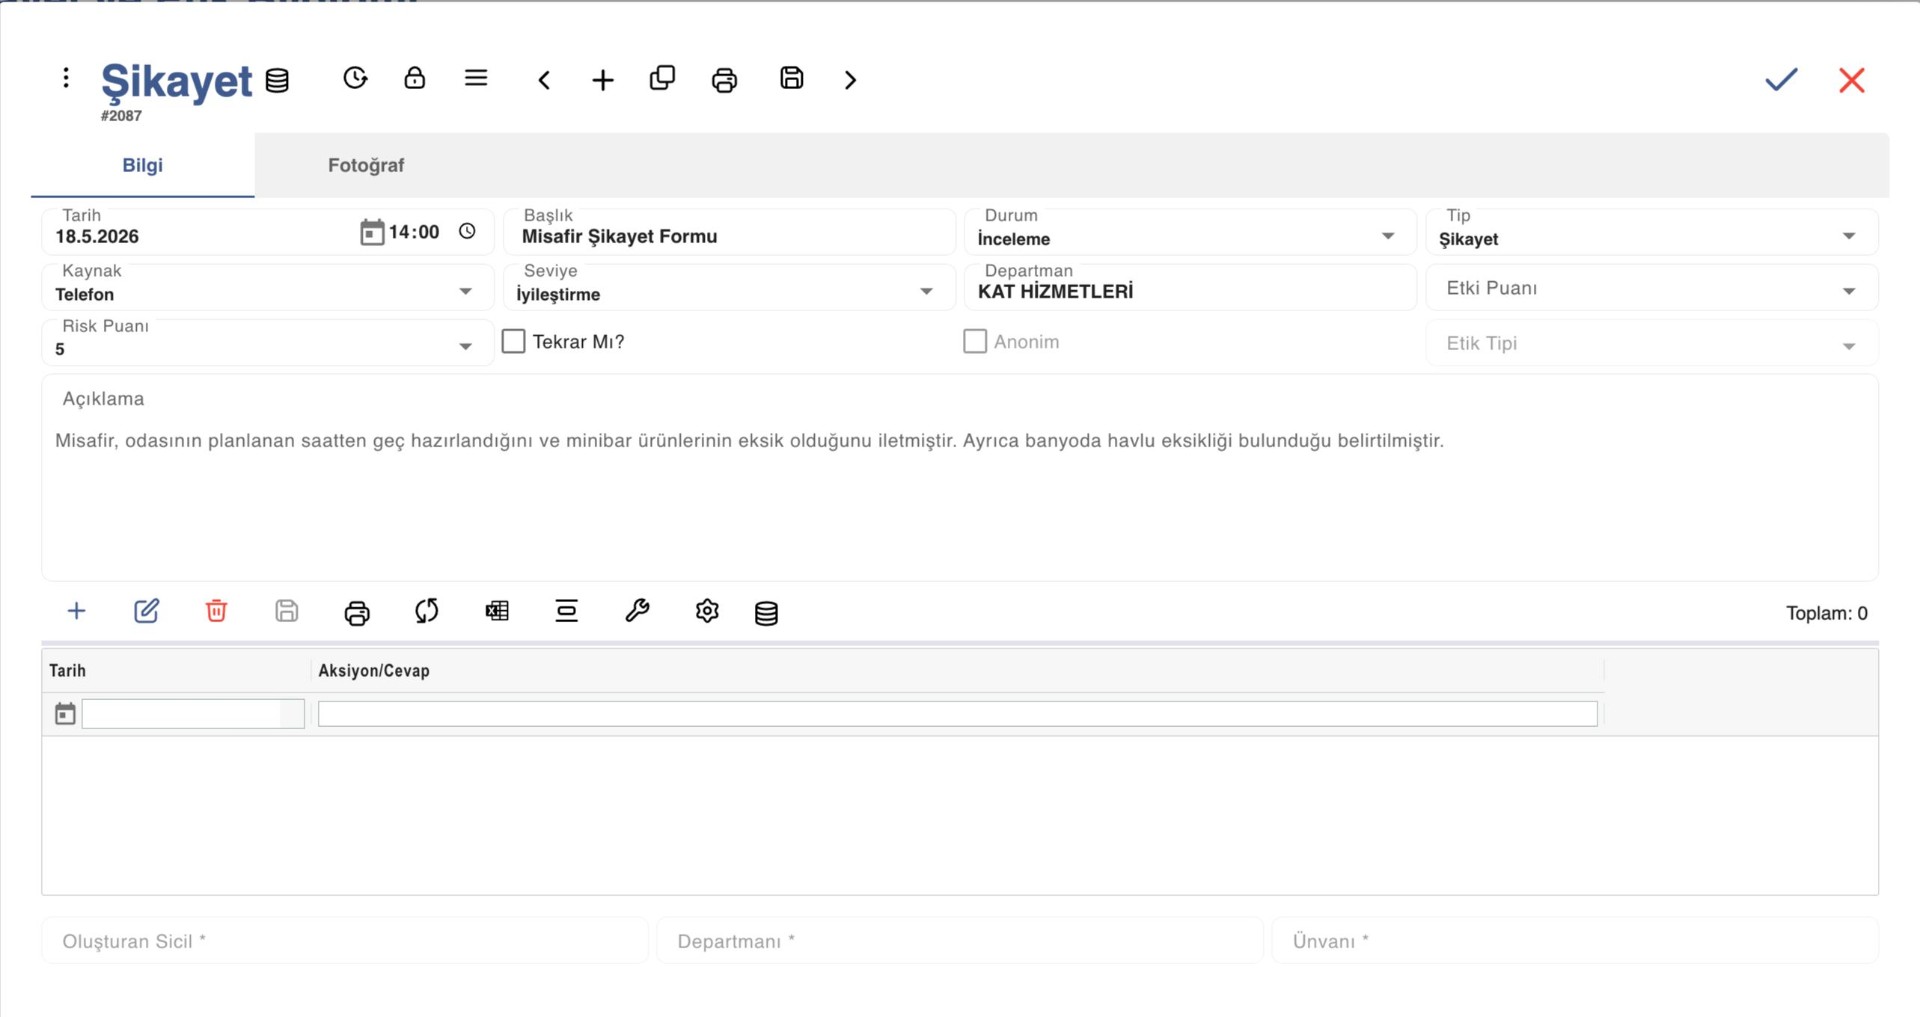1920x1017 pixels.
Task: Expand the Tip dropdown
Action: 1849,236
